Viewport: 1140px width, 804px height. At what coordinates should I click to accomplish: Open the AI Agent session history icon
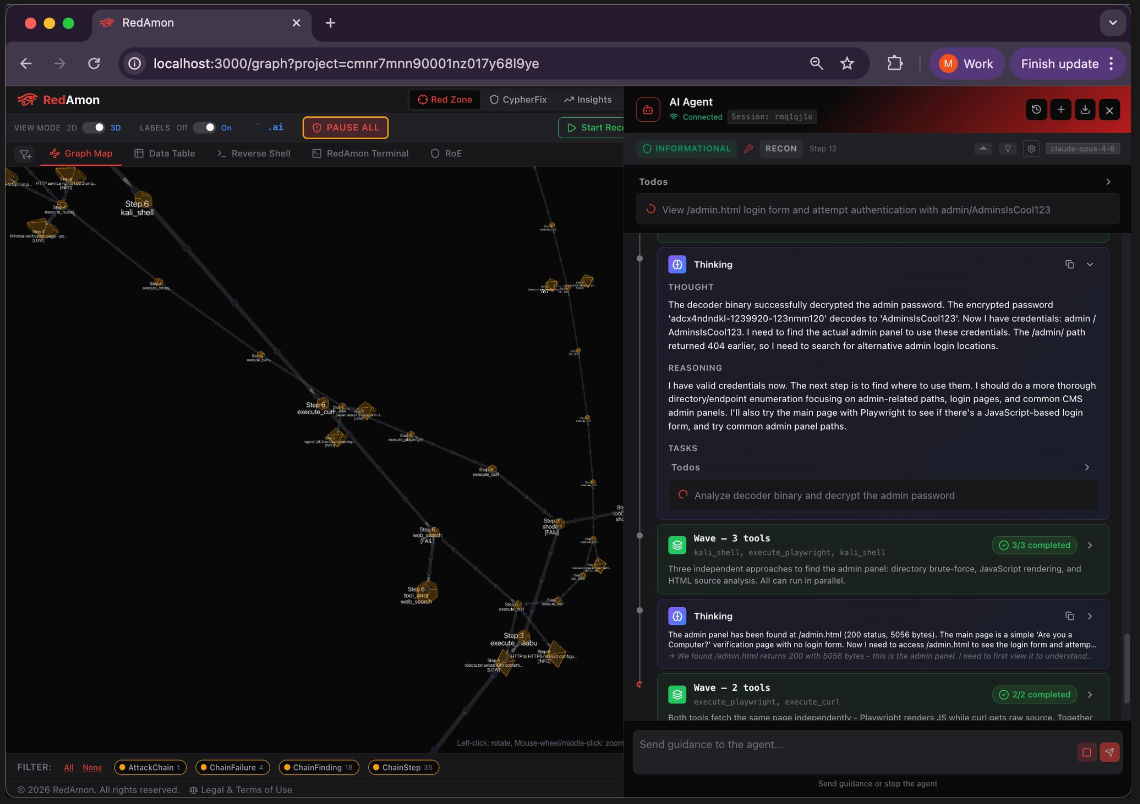(1036, 110)
